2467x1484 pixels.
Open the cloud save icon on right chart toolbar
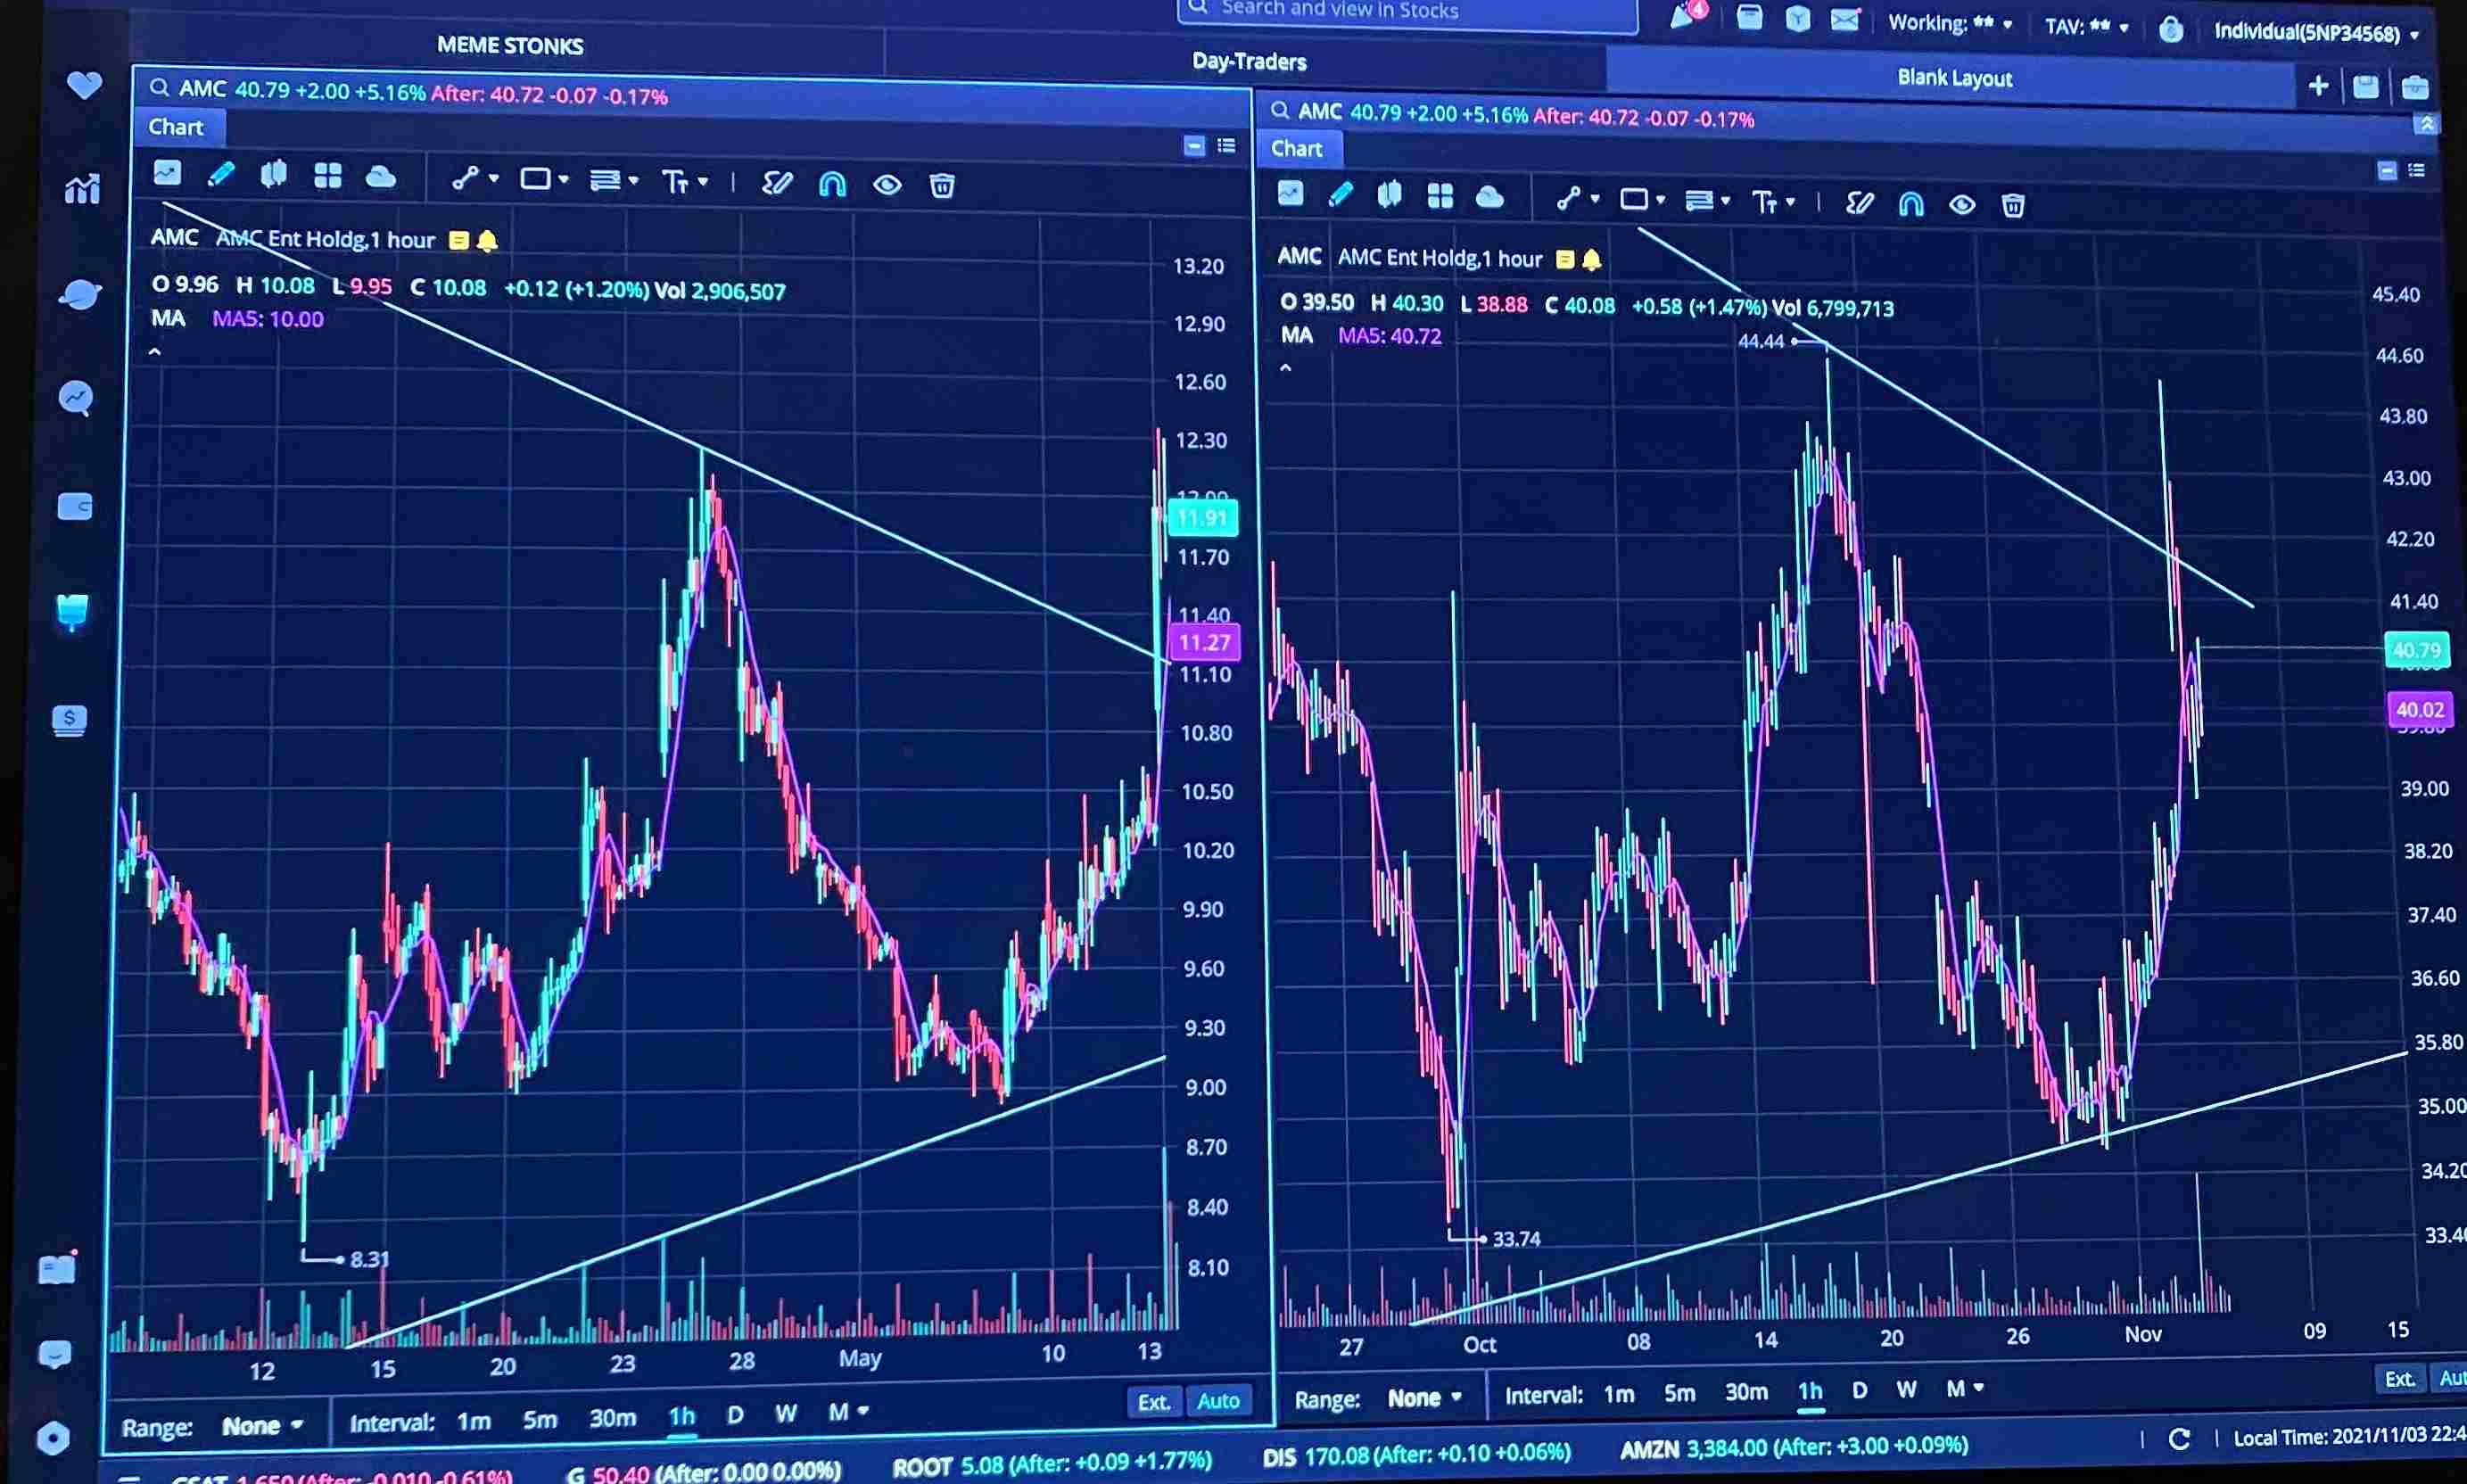[x=1490, y=198]
